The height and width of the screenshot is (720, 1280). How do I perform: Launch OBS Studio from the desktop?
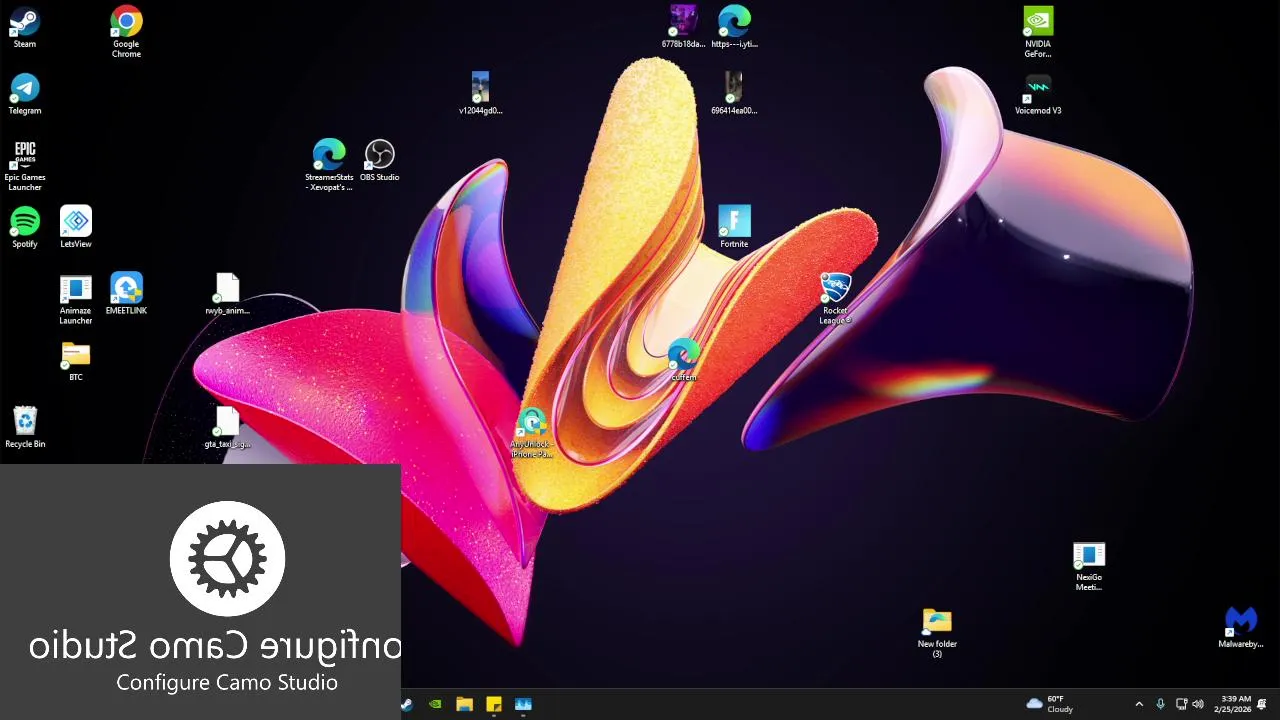tap(379, 161)
